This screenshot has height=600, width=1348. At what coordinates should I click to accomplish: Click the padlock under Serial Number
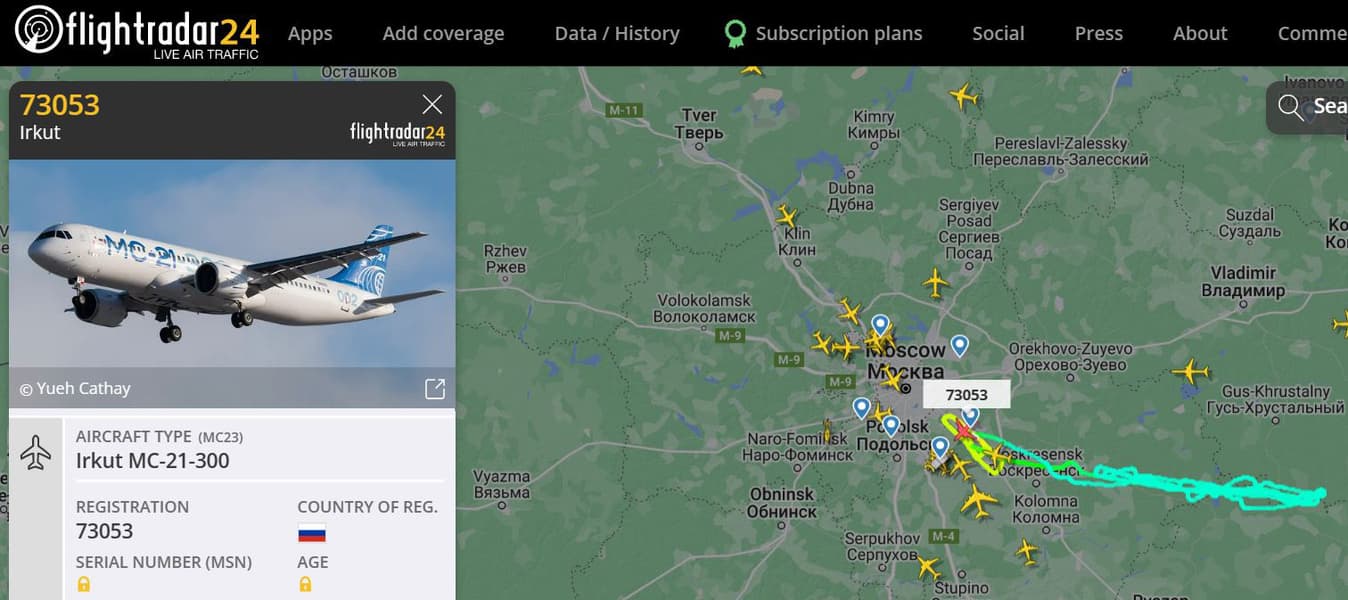[x=84, y=584]
